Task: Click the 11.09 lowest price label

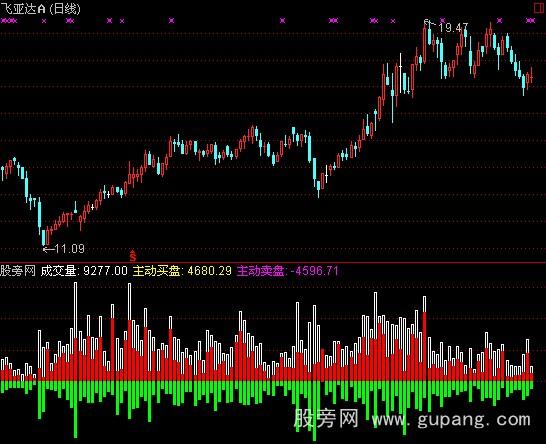Action: [70, 249]
